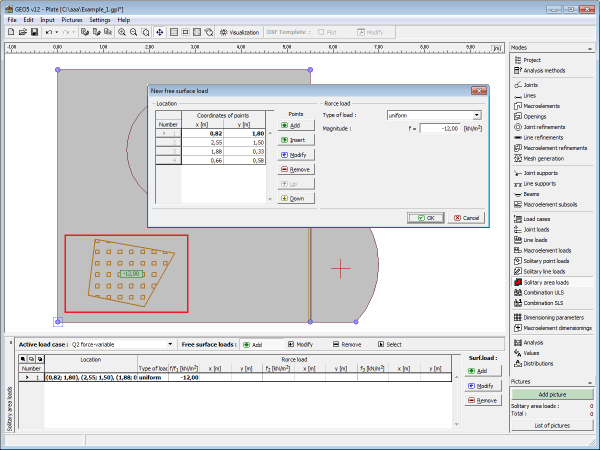This screenshot has width=600, height=450.
Task: Open the Active load case dropdown
Action: [x=172, y=344]
